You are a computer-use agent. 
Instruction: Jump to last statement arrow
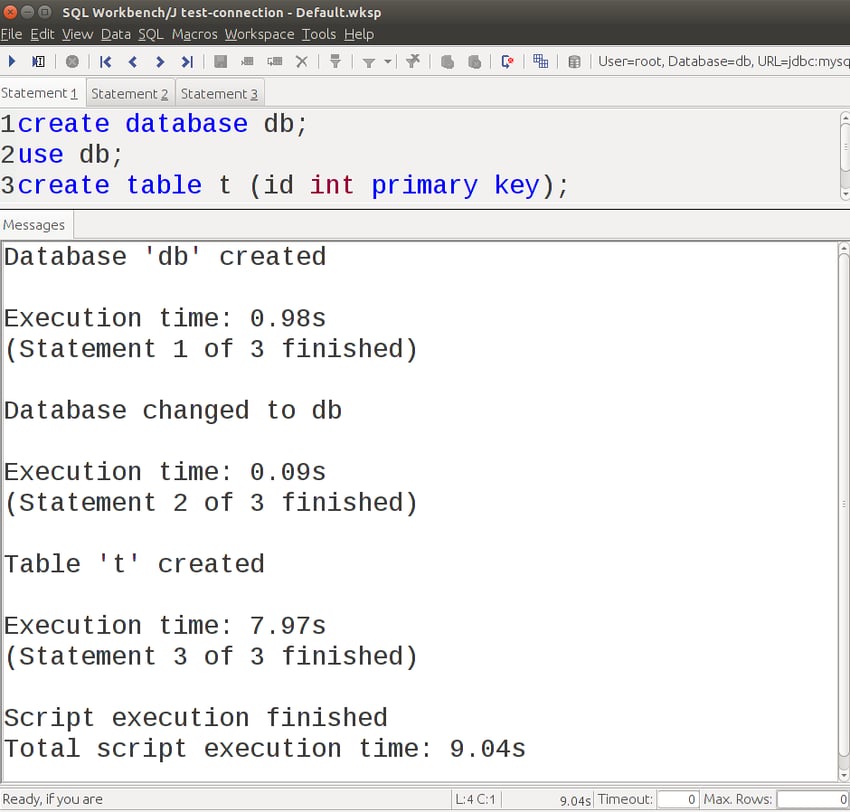pos(186,62)
